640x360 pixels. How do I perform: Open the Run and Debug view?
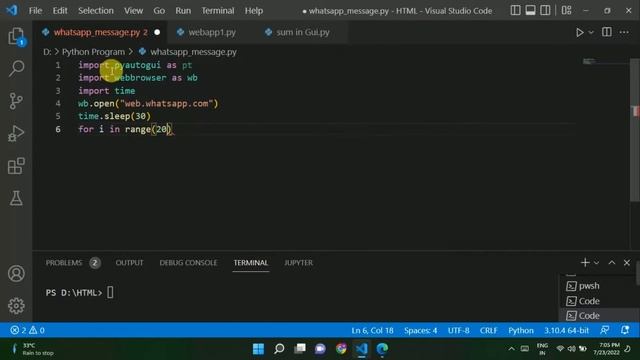(16, 133)
